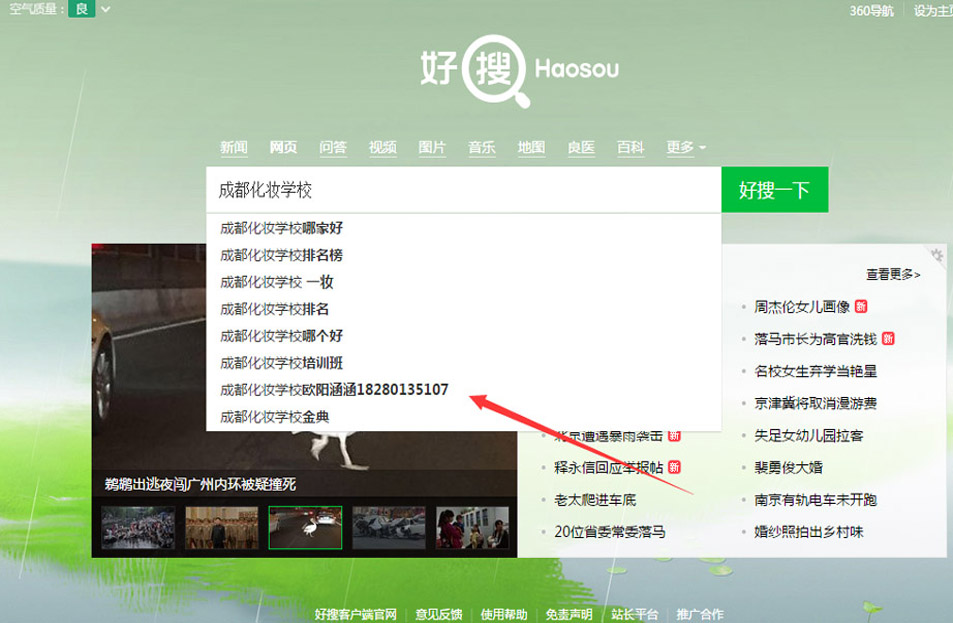Viewport: 953px width, 623px height.
Task: Open the 查看更多 news link
Action: [x=892, y=274]
